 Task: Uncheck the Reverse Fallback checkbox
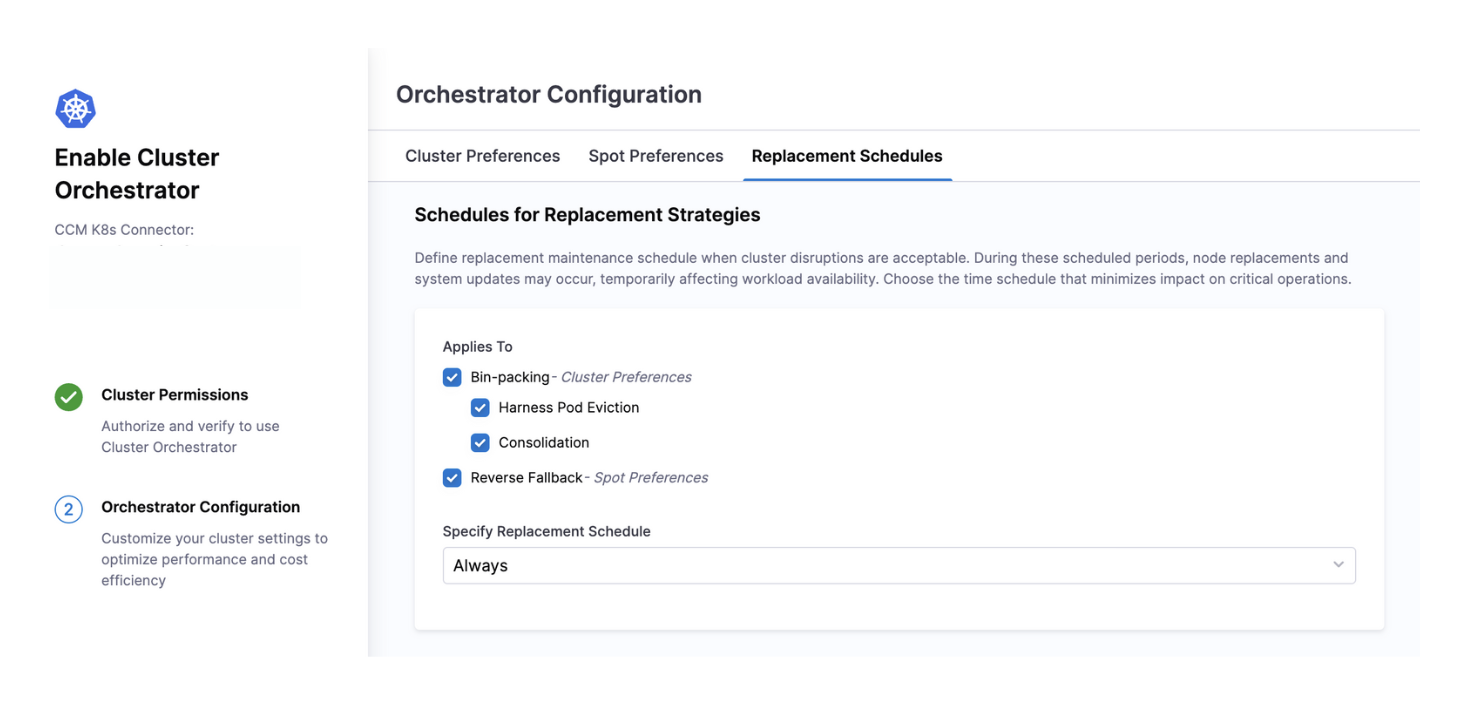pyautogui.click(x=452, y=478)
